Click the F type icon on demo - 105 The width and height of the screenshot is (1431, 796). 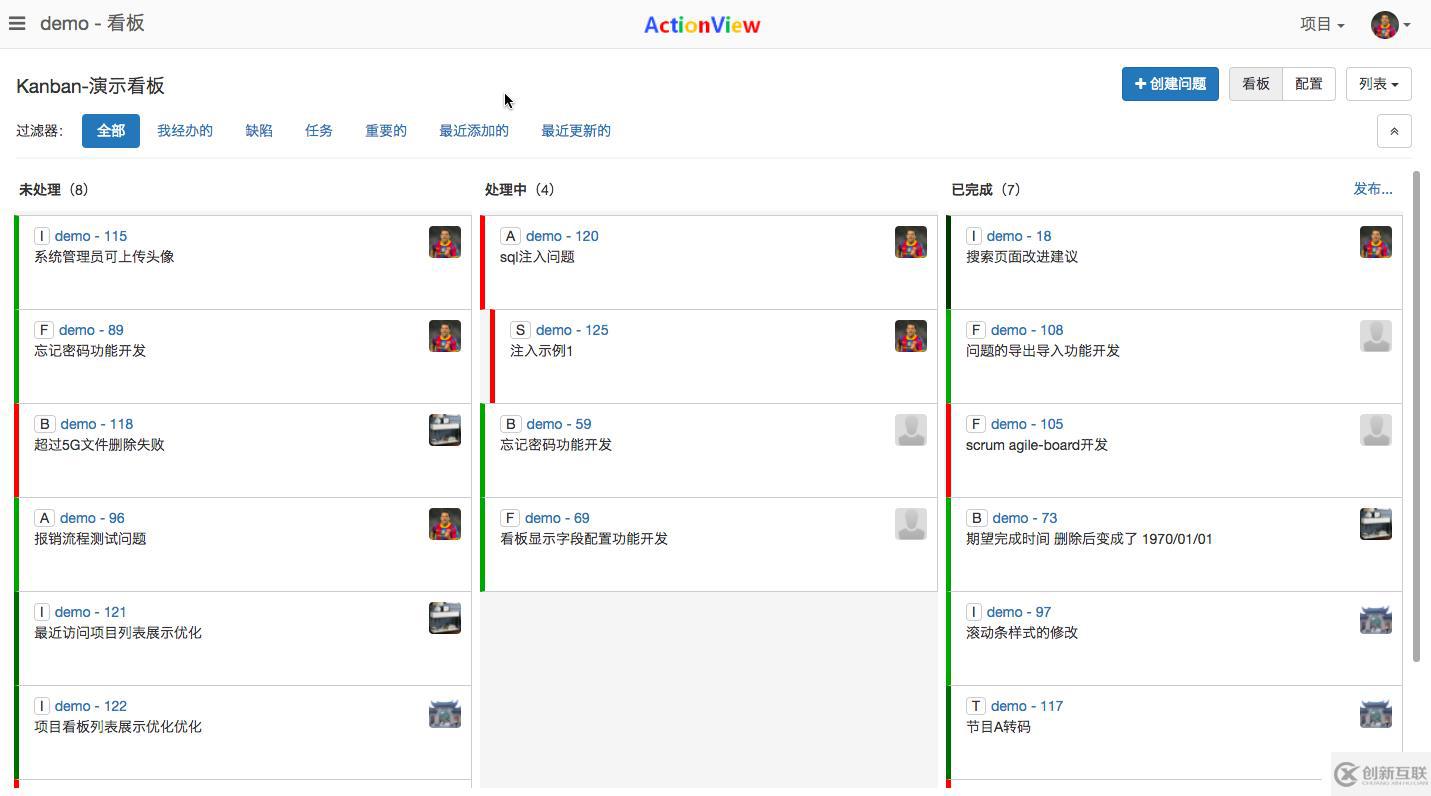(976, 424)
